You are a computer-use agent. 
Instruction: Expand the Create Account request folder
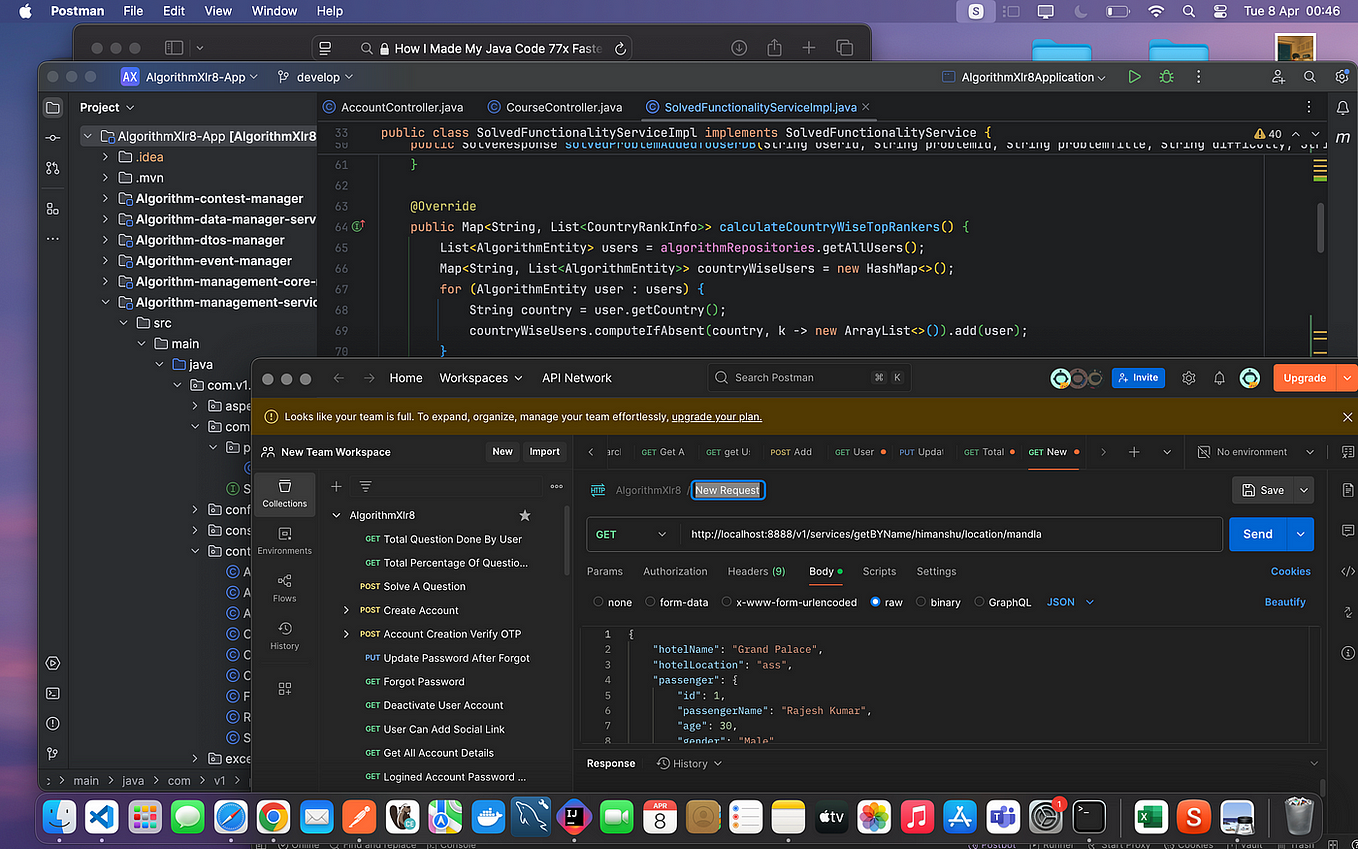point(347,610)
